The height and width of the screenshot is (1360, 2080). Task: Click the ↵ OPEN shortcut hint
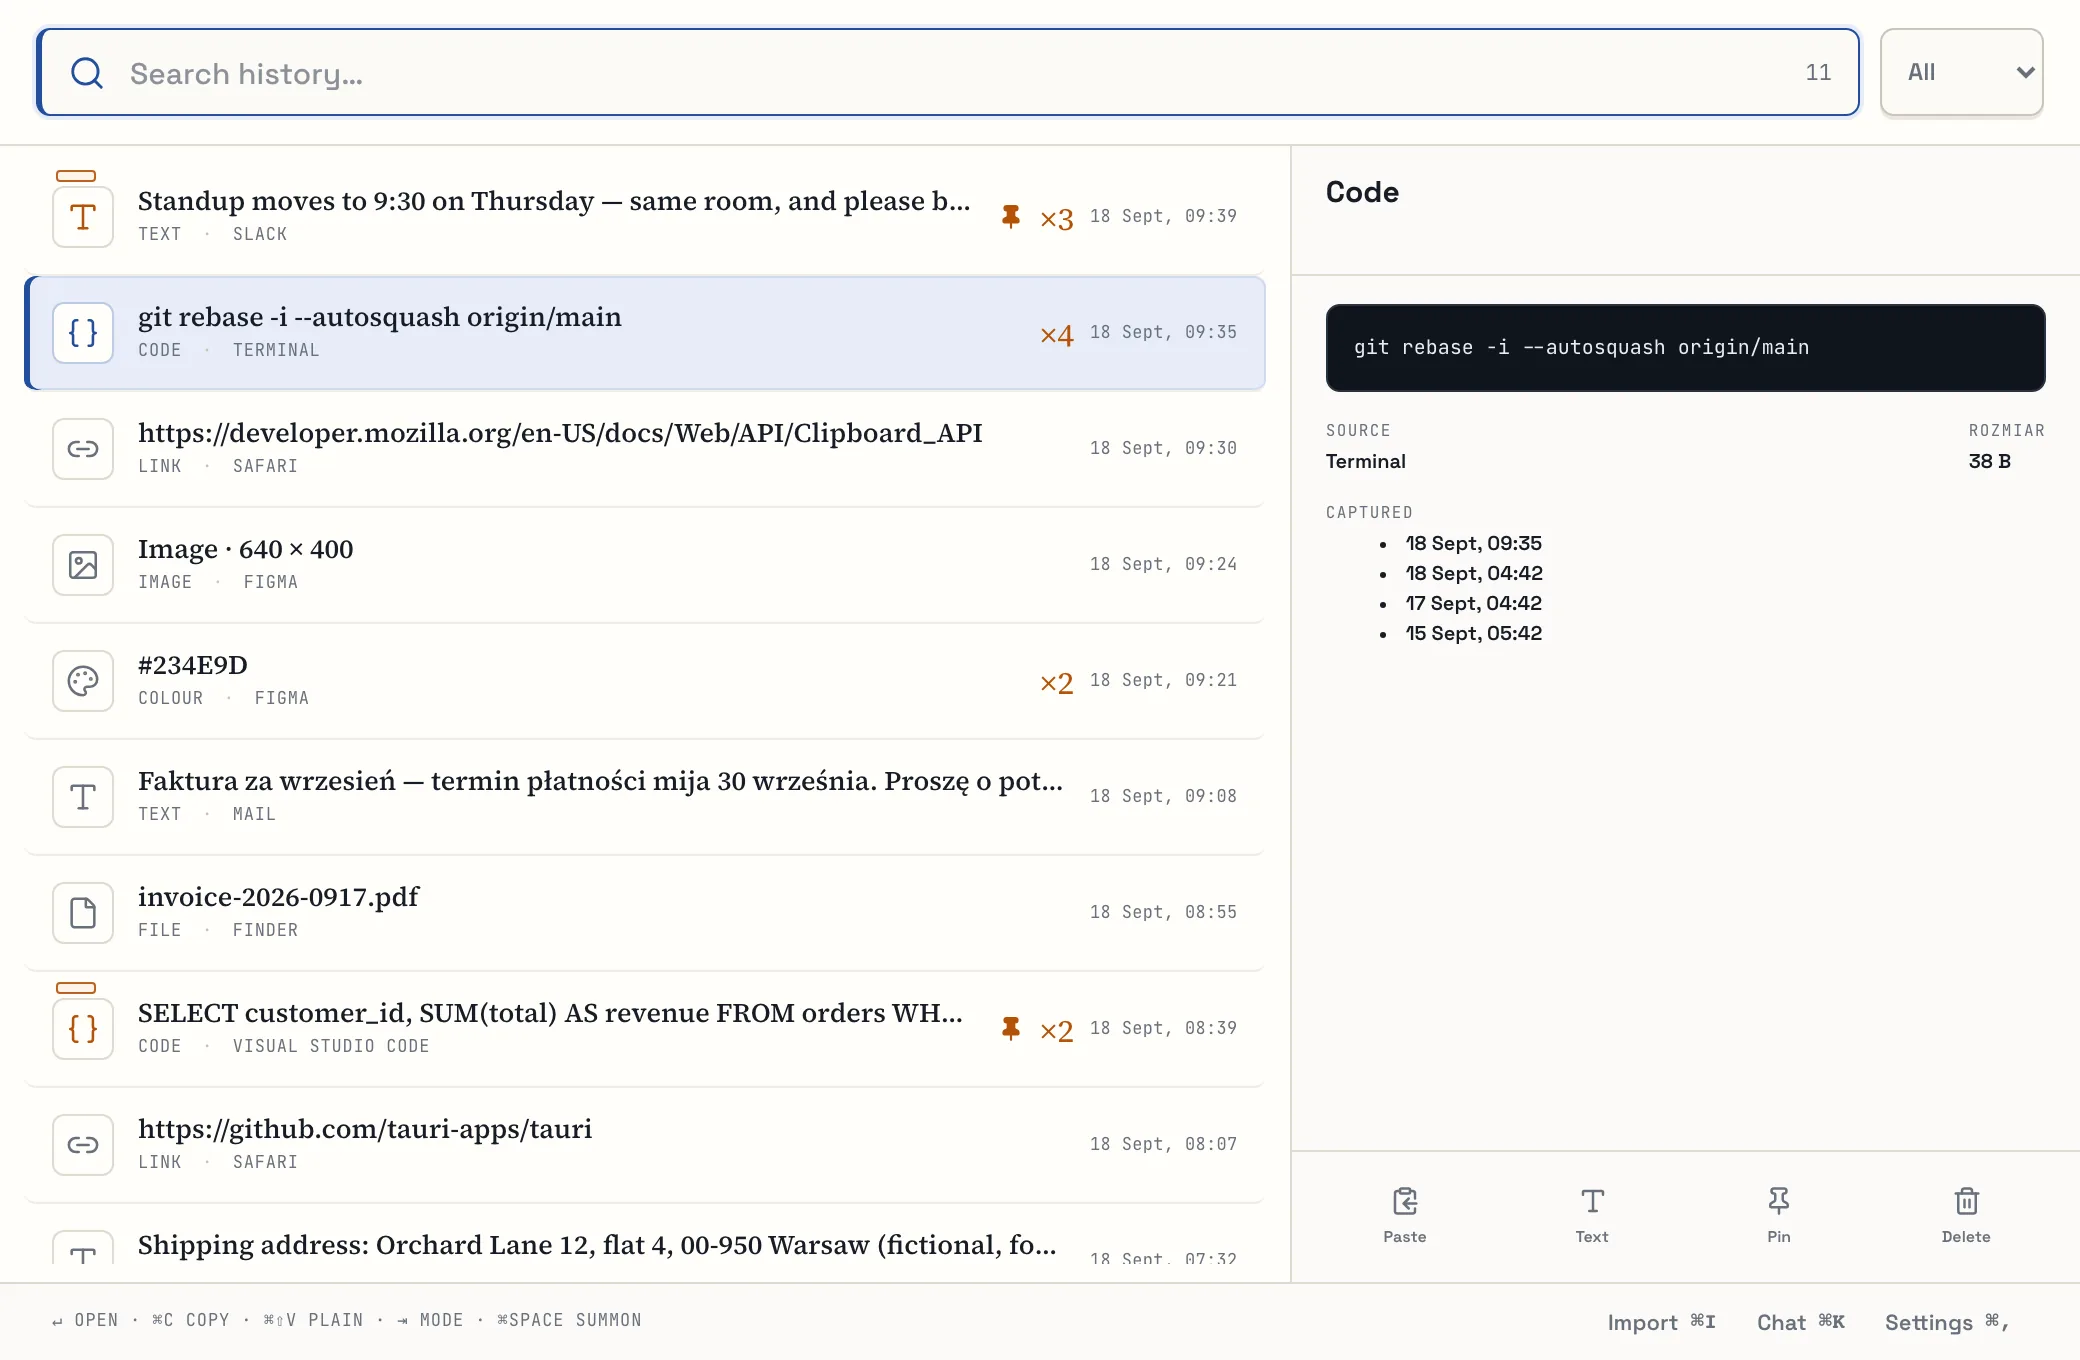(x=85, y=1320)
